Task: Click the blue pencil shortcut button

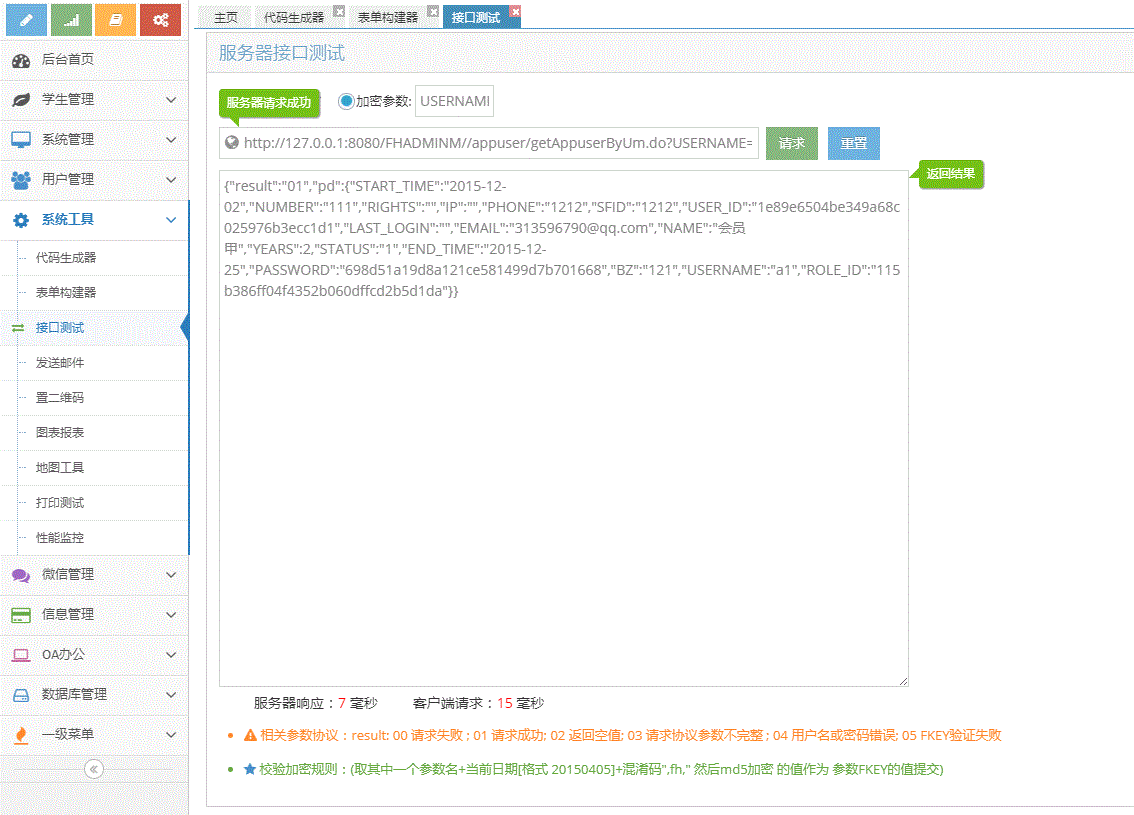Action: (26, 20)
